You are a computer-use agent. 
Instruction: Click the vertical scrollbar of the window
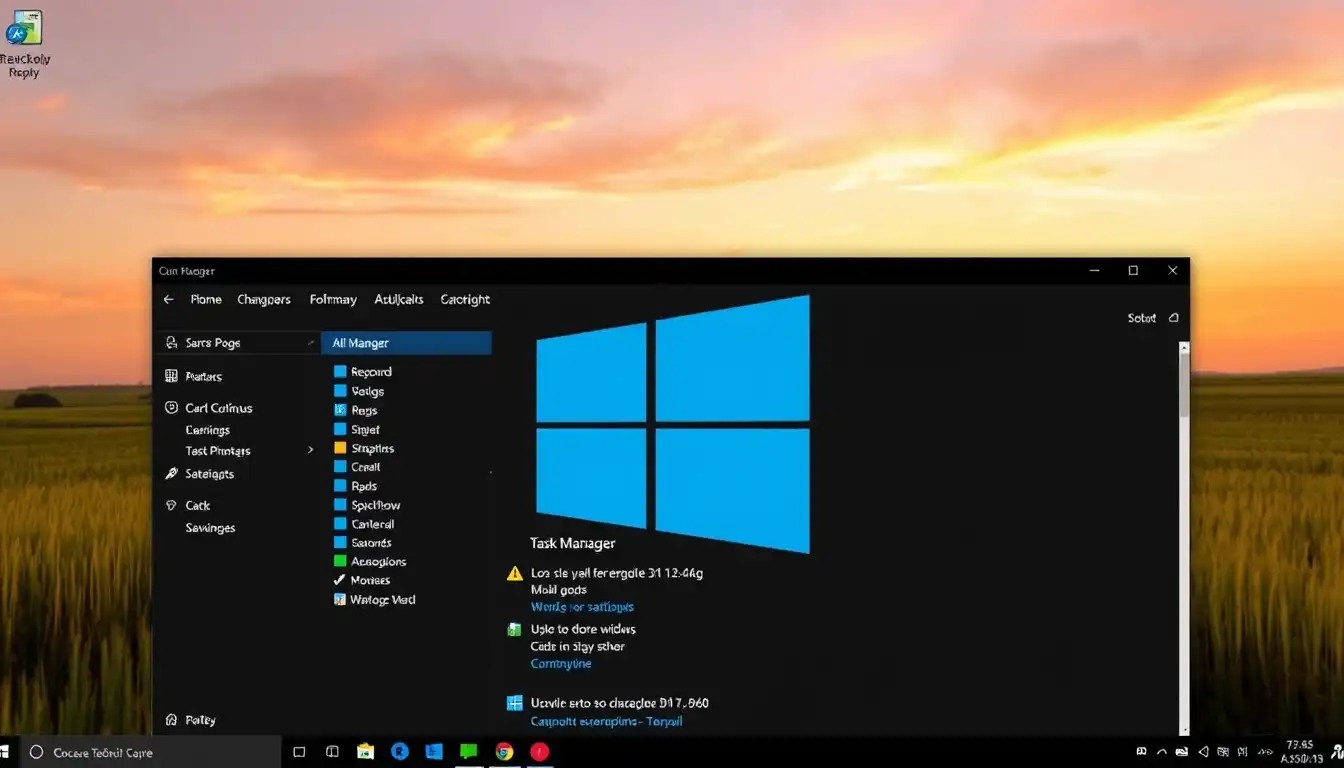pyautogui.click(x=1185, y=538)
